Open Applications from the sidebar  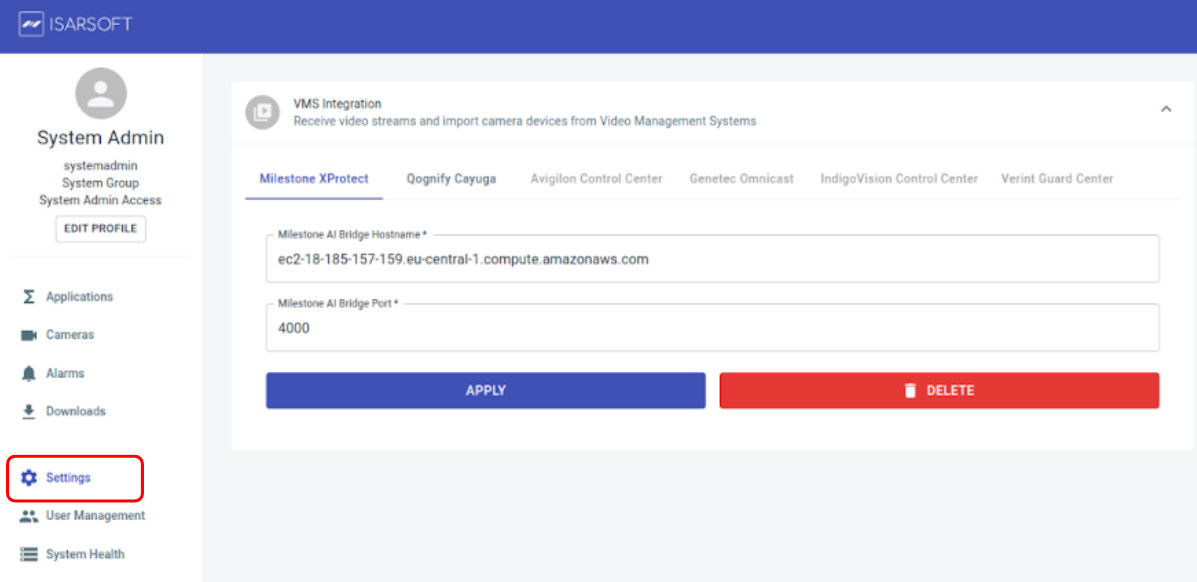[79, 296]
